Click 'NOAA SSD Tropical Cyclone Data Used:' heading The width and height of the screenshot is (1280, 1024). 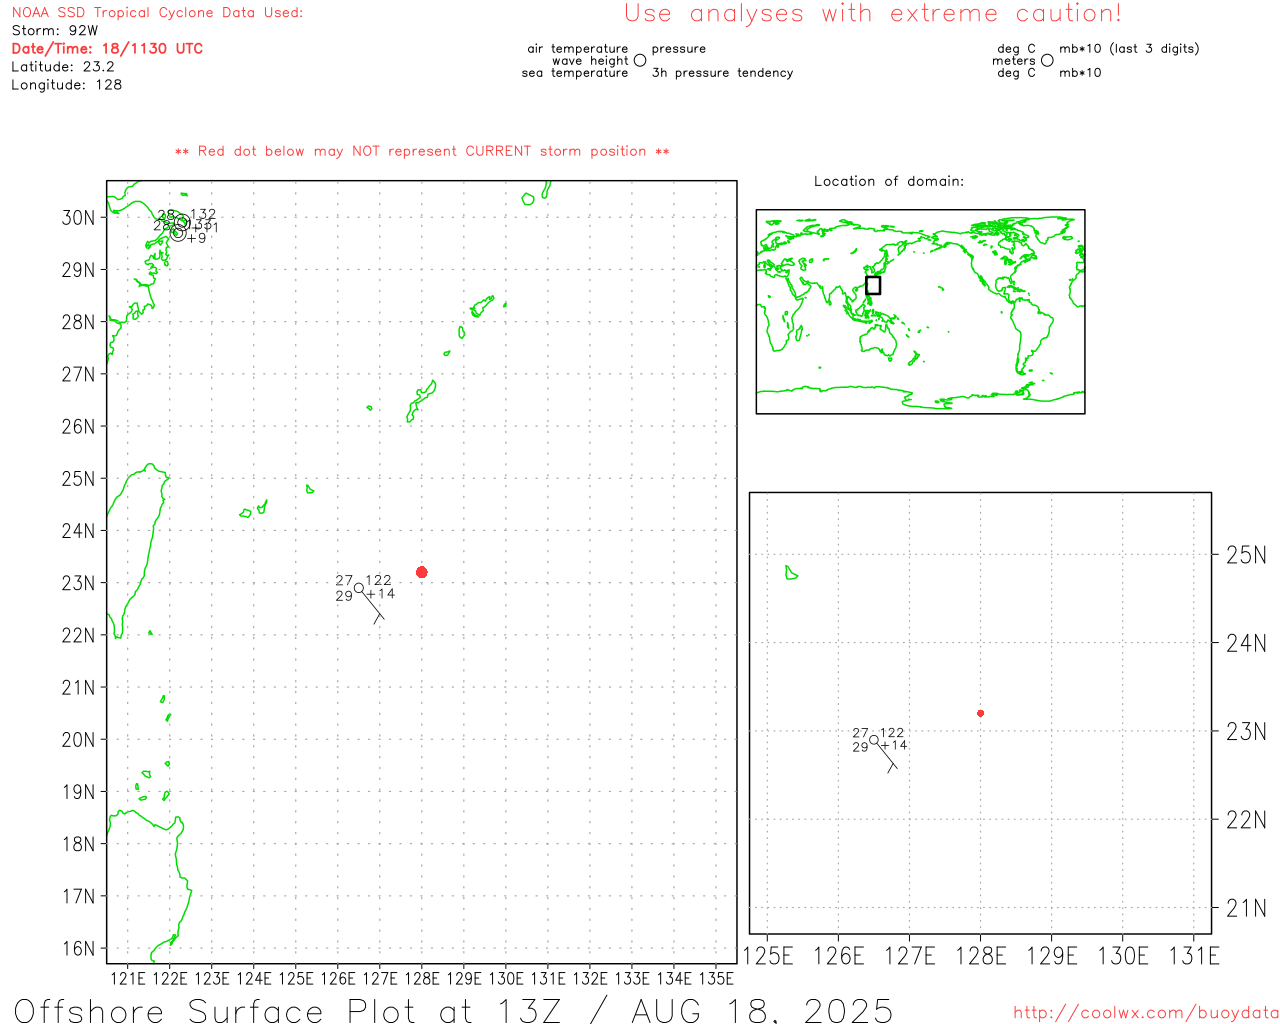click(157, 13)
